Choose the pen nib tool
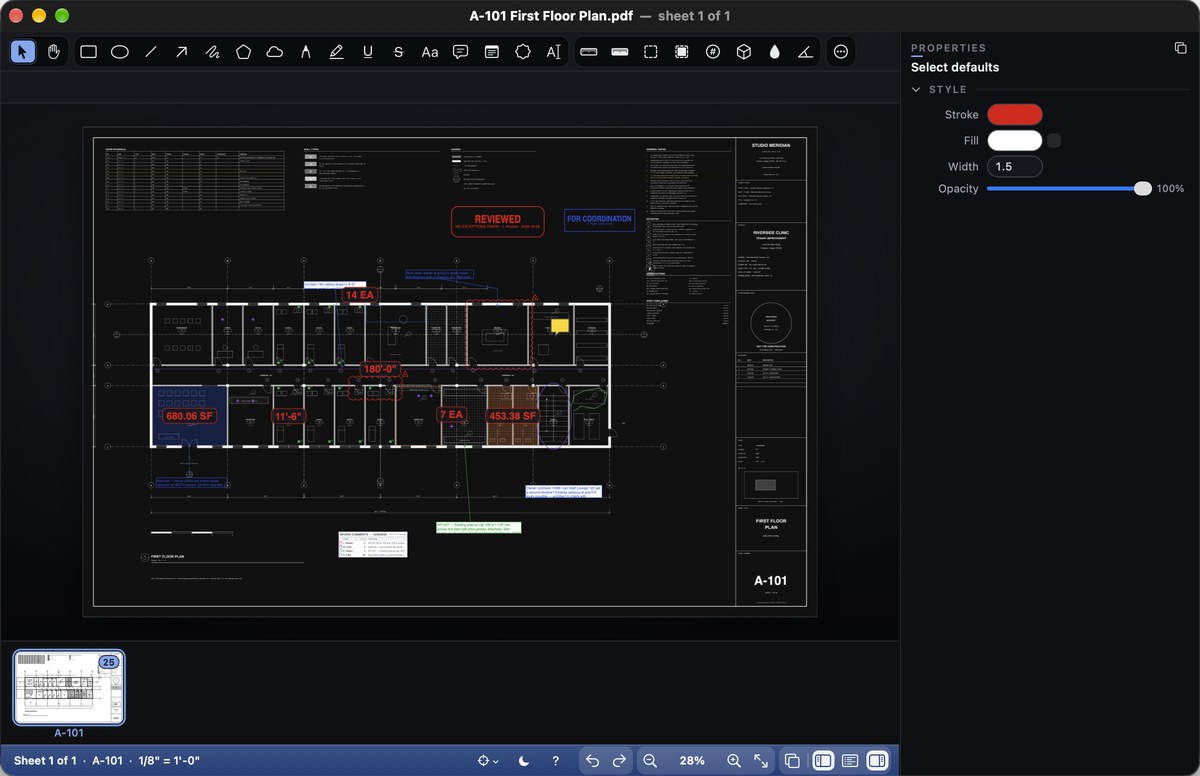 click(x=305, y=52)
